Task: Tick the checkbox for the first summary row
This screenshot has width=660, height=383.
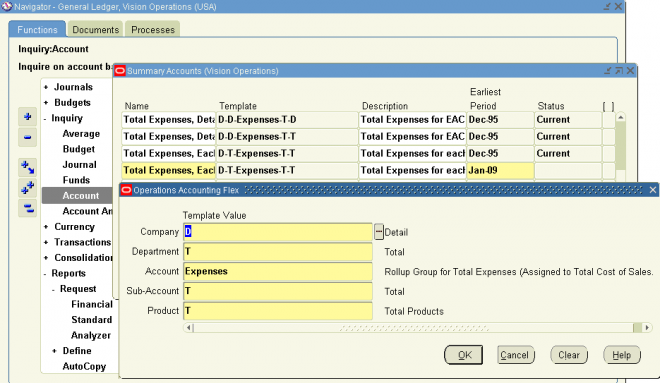Action: pos(609,120)
